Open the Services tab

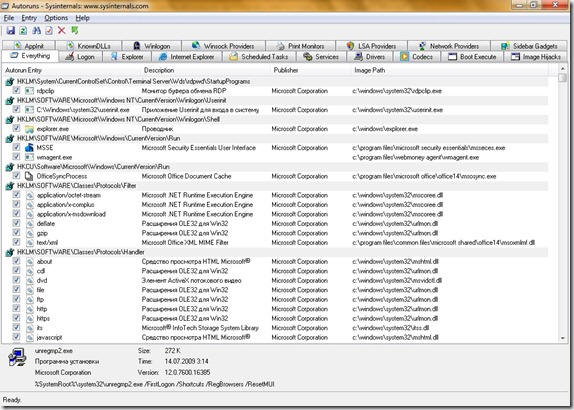point(321,57)
